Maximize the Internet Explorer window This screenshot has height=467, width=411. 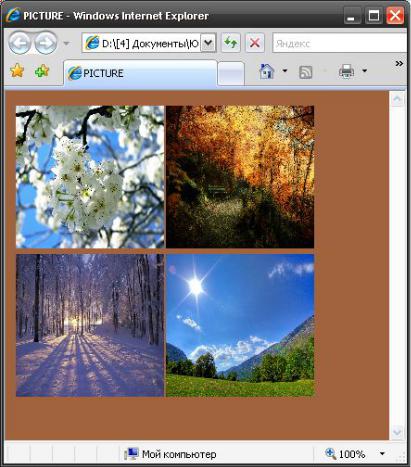(373, 16)
